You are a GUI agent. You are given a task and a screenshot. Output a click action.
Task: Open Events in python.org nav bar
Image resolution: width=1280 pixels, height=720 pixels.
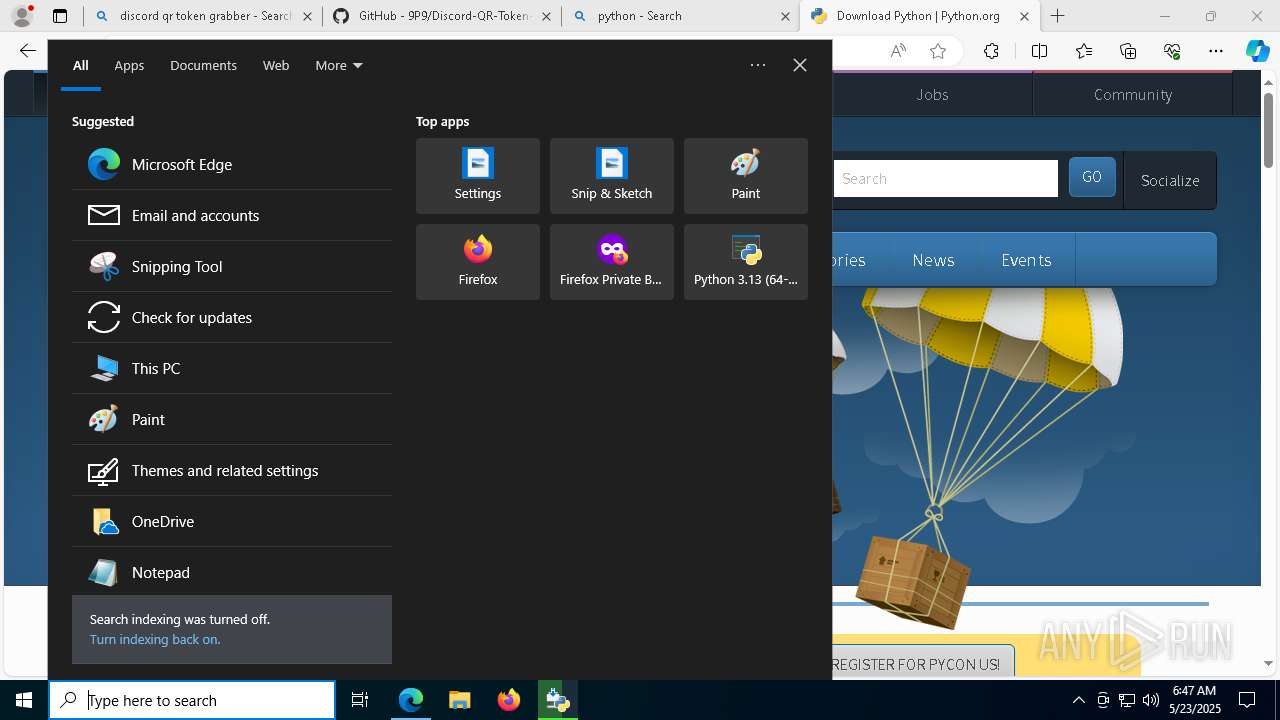pos(1026,260)
